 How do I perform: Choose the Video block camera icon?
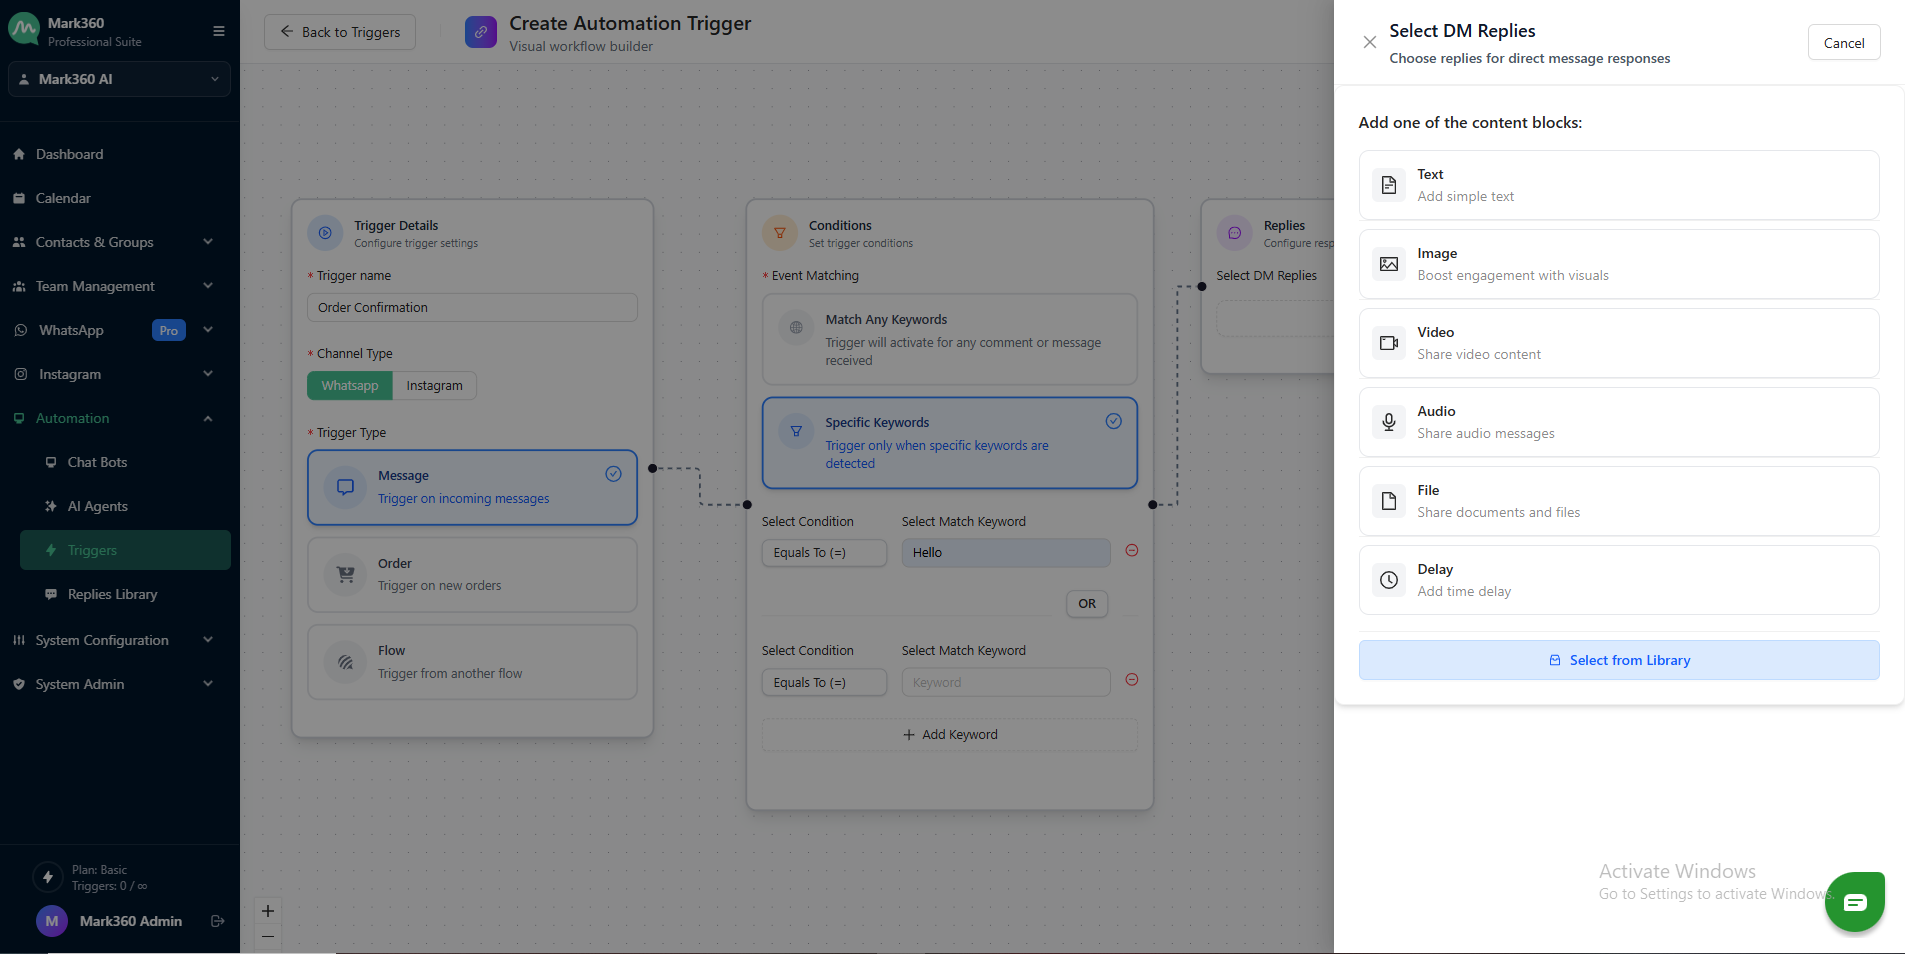1388,343
